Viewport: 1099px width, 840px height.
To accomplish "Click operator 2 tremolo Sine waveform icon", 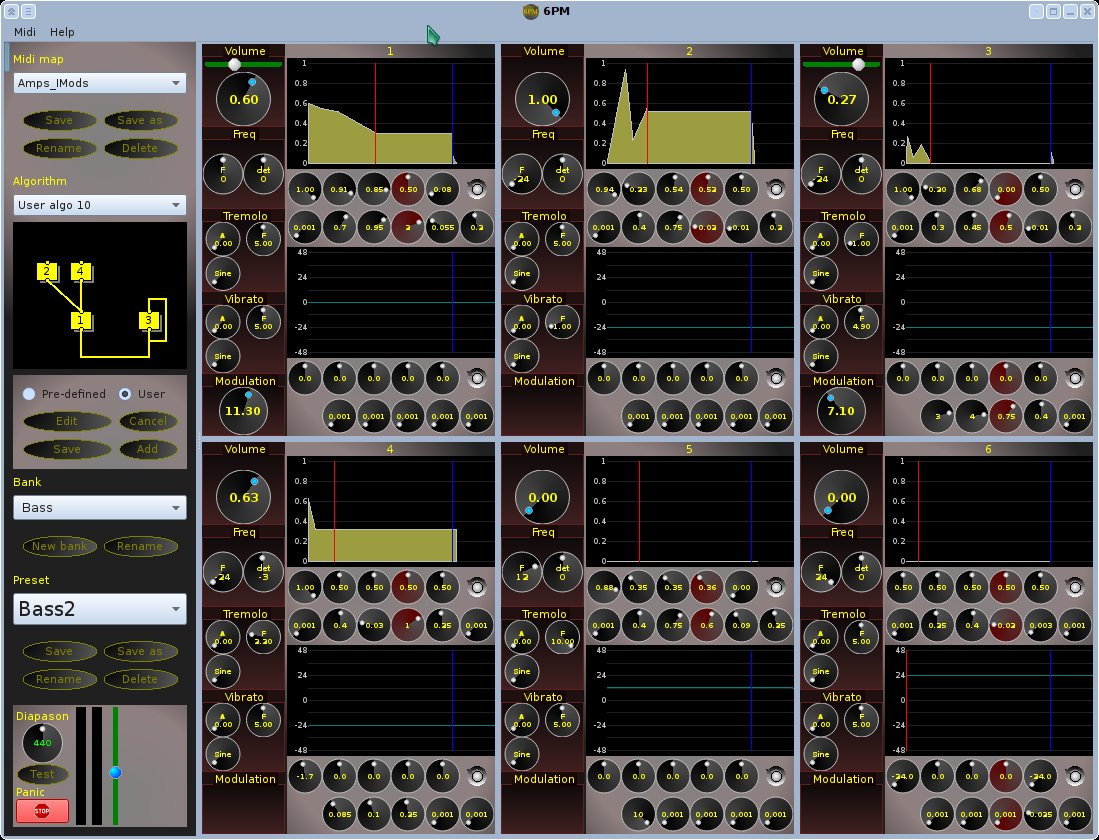I will pos(522,273).
